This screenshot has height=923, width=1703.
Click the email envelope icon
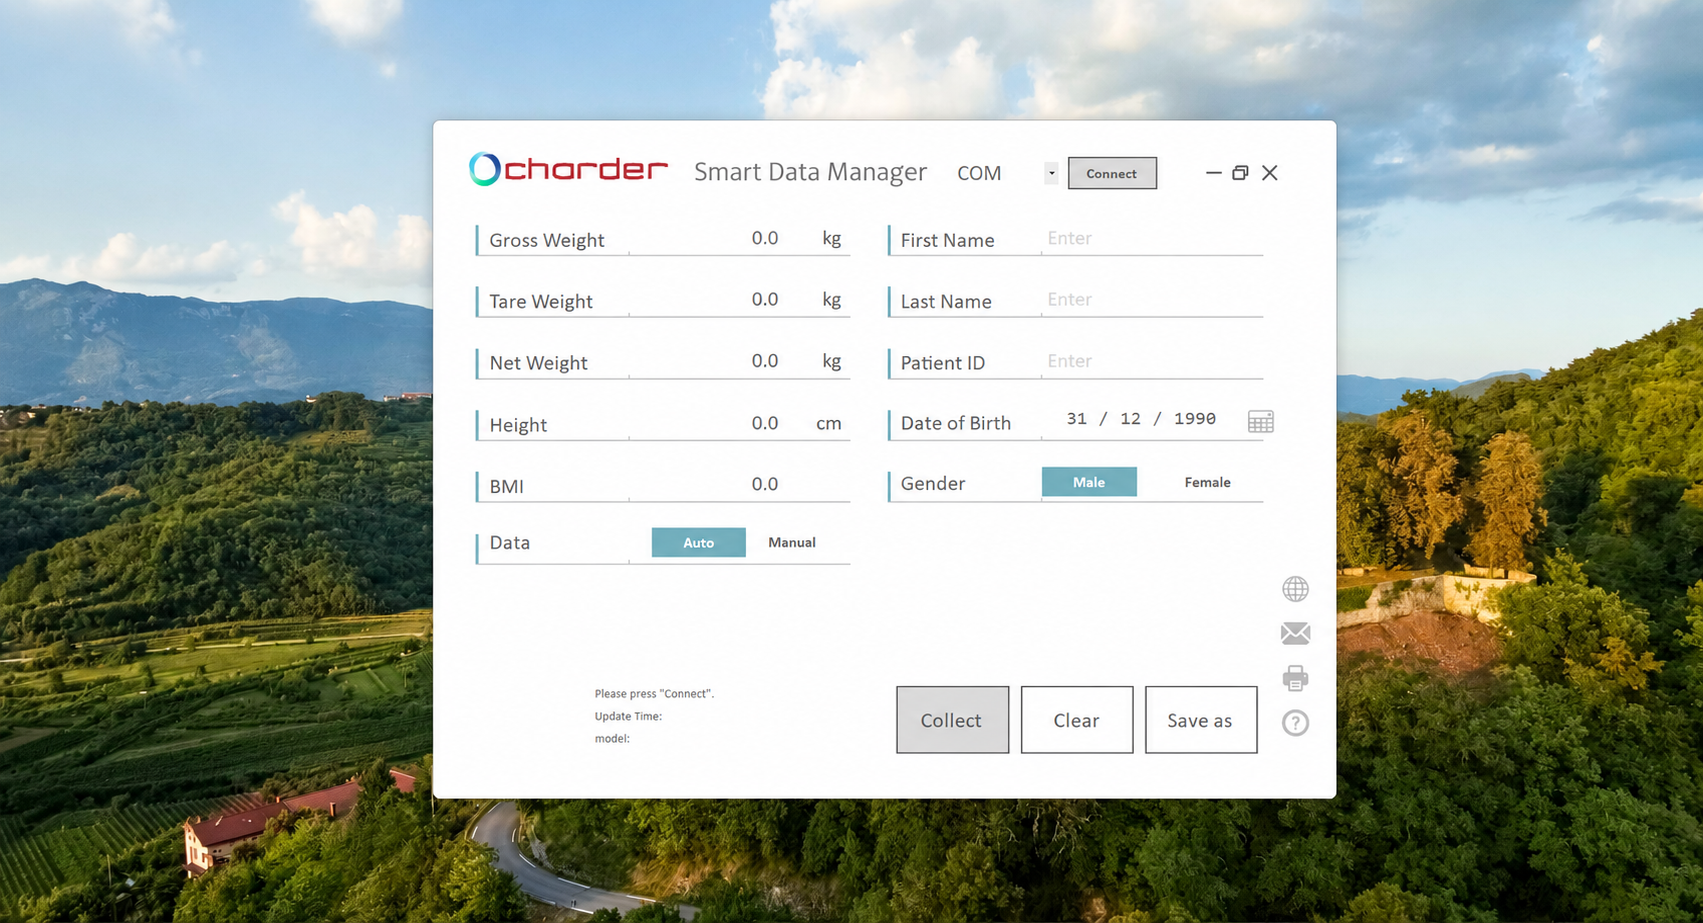[1295, 633]
